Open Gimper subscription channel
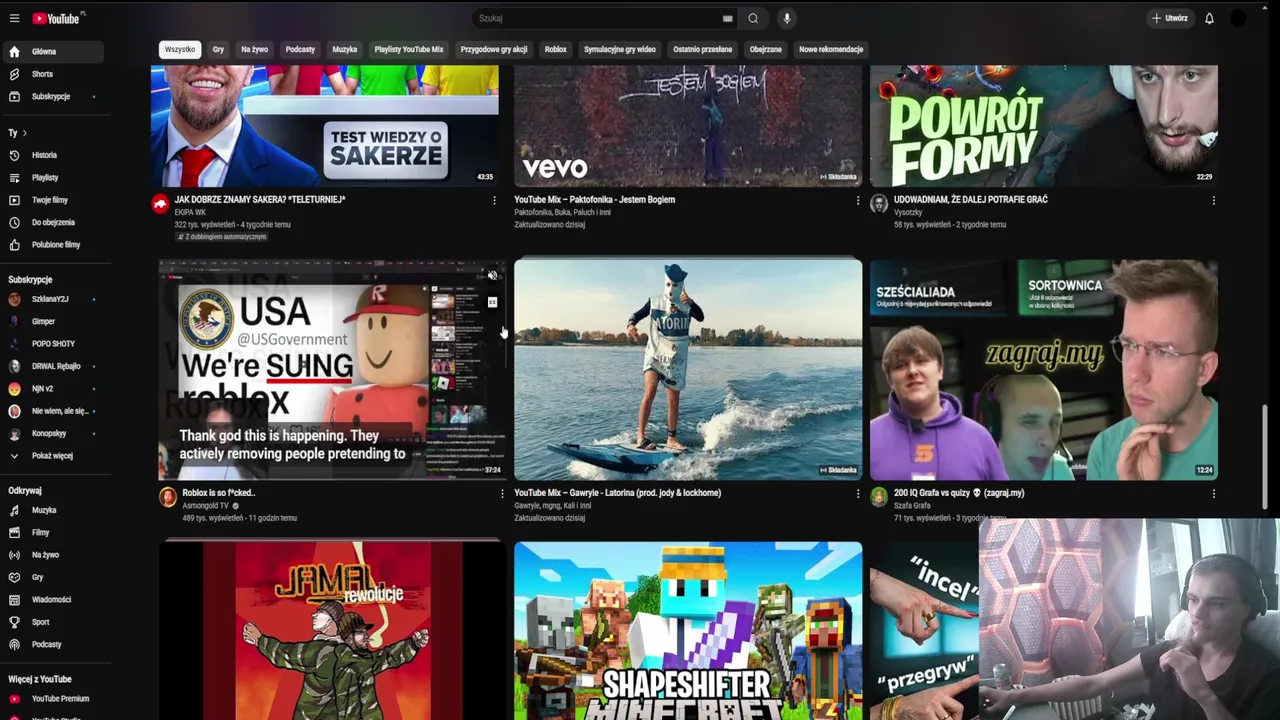 52,322
